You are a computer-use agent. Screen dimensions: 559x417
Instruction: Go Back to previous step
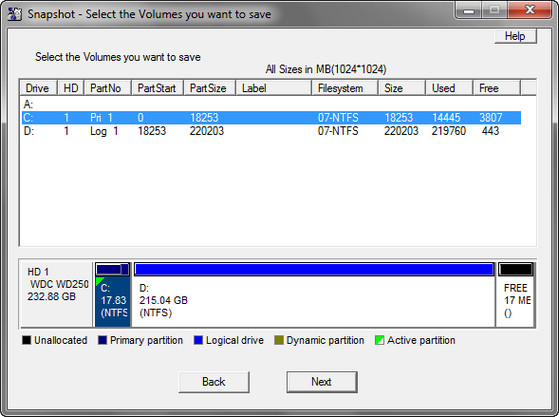click(214, 382)
